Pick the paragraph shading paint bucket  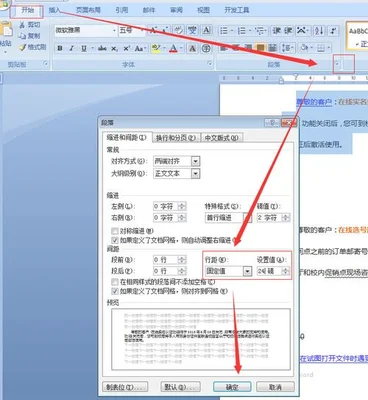(x=304, y=48)
